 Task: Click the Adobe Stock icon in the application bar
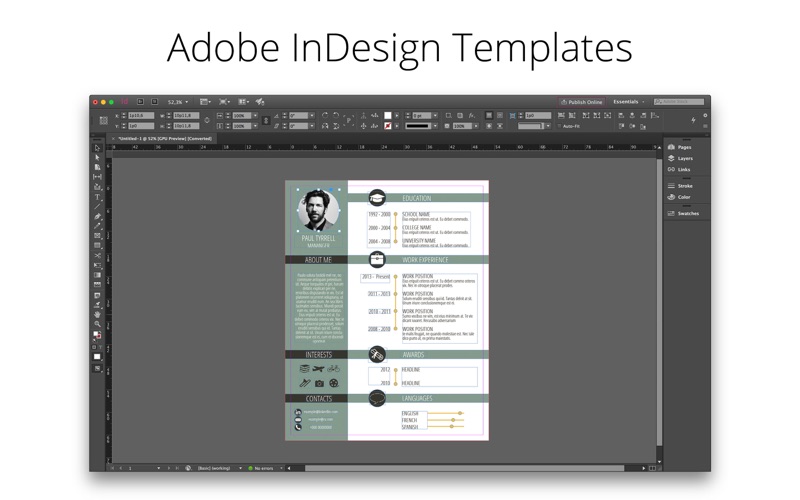coord(154,102)
